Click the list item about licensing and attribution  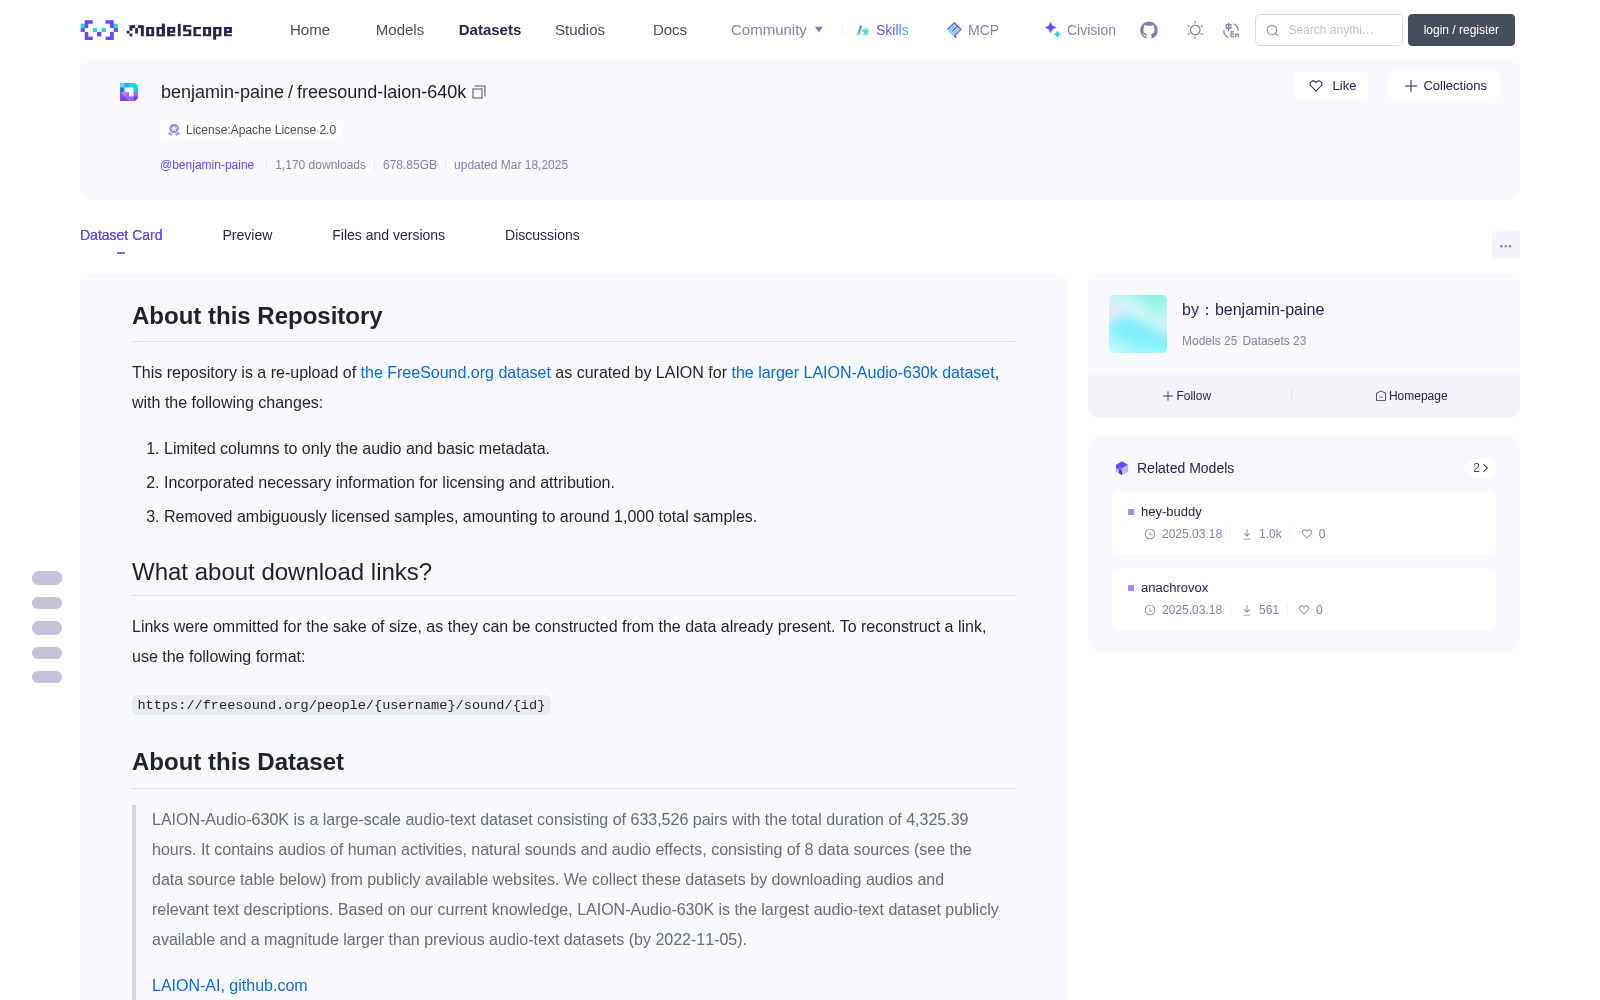(x=389, y=483)
